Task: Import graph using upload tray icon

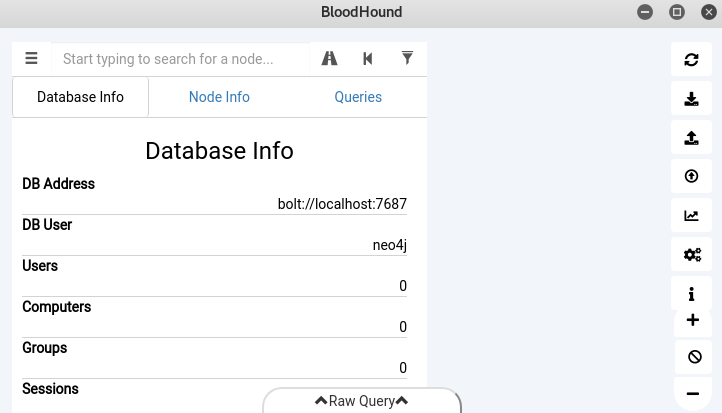Action: tap(691, 137)
